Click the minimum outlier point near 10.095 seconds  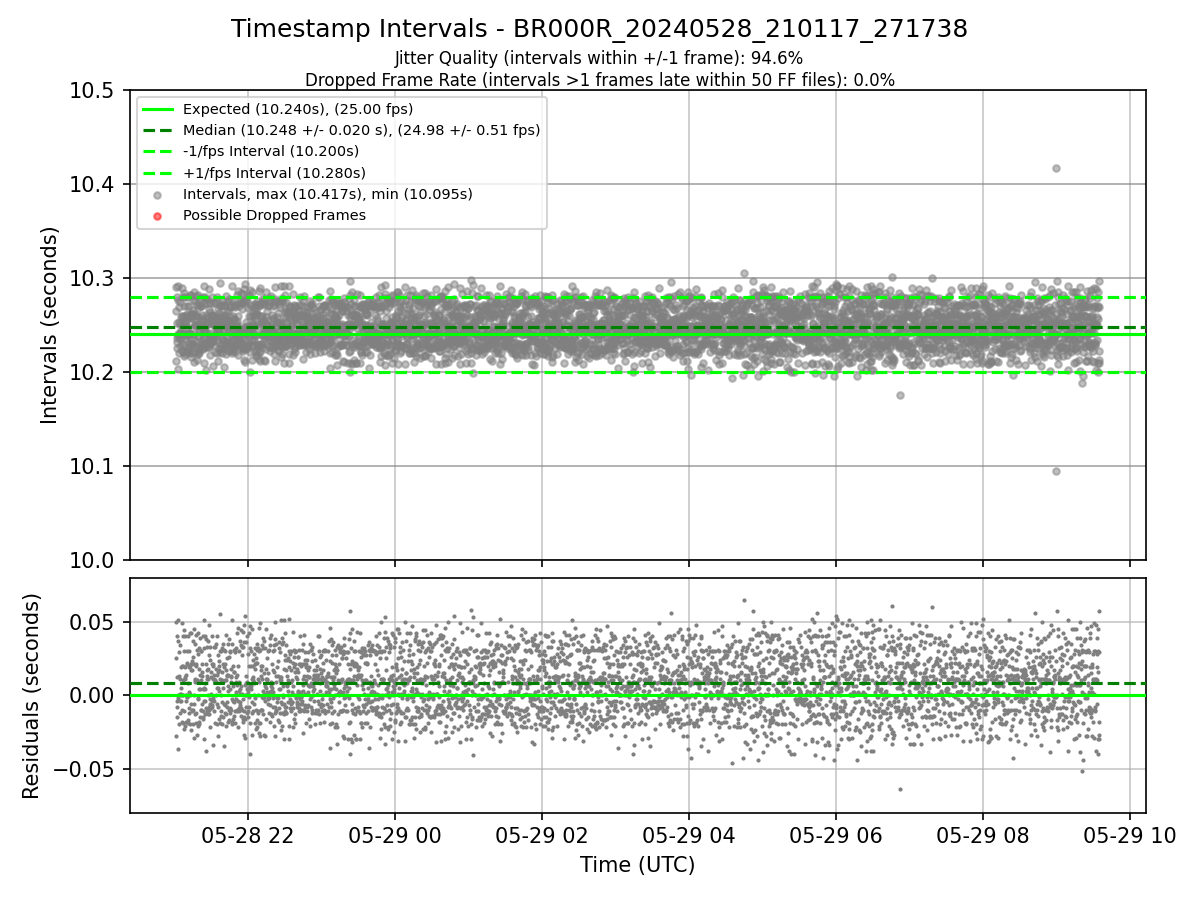[x=1056, y=471]
